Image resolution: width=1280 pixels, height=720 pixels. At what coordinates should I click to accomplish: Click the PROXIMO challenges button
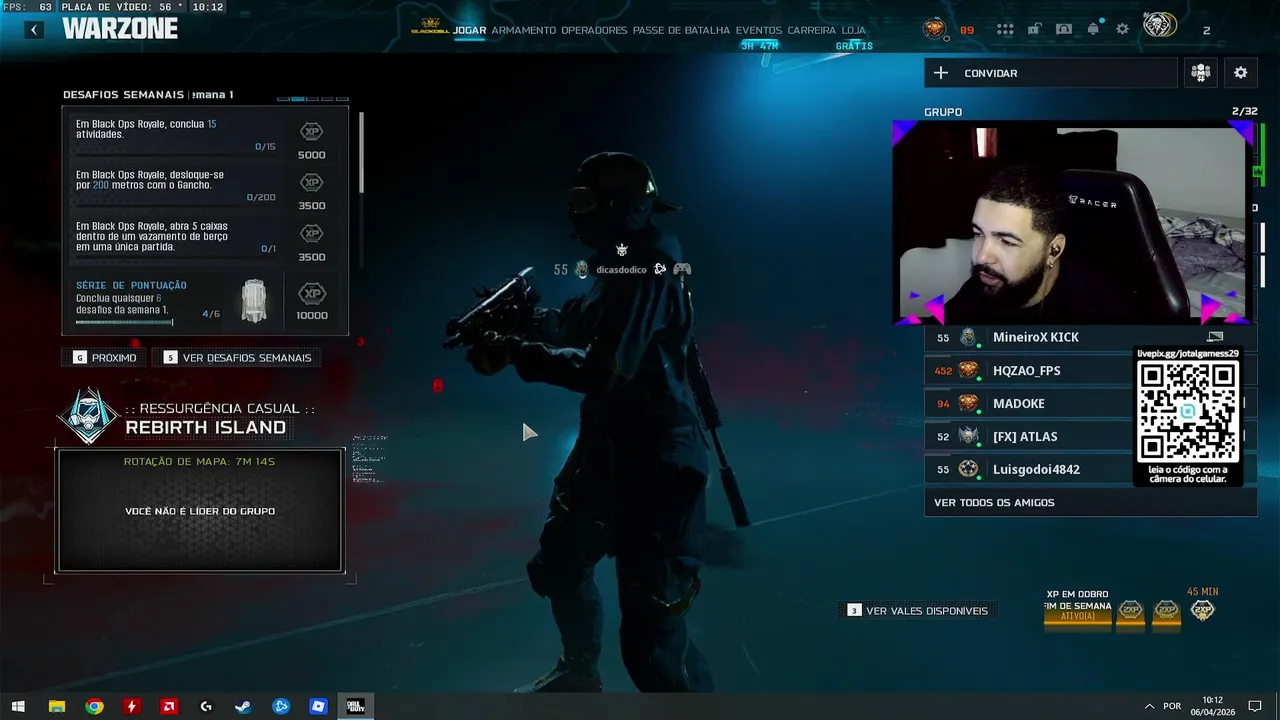pyautogui.click(x=104, y=357)
